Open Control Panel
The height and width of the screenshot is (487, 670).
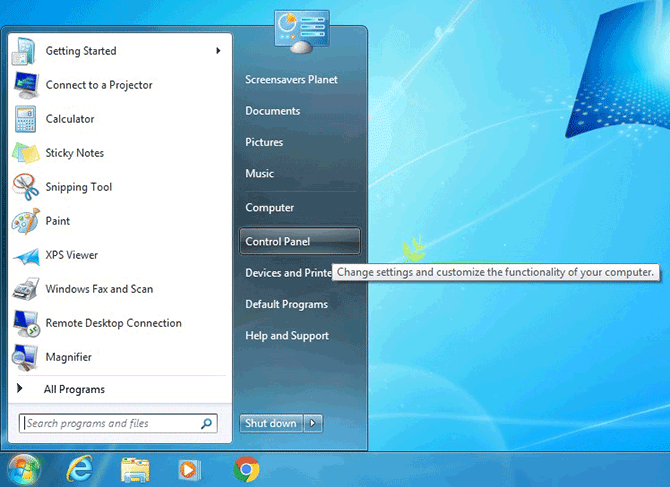pos(300,241)
